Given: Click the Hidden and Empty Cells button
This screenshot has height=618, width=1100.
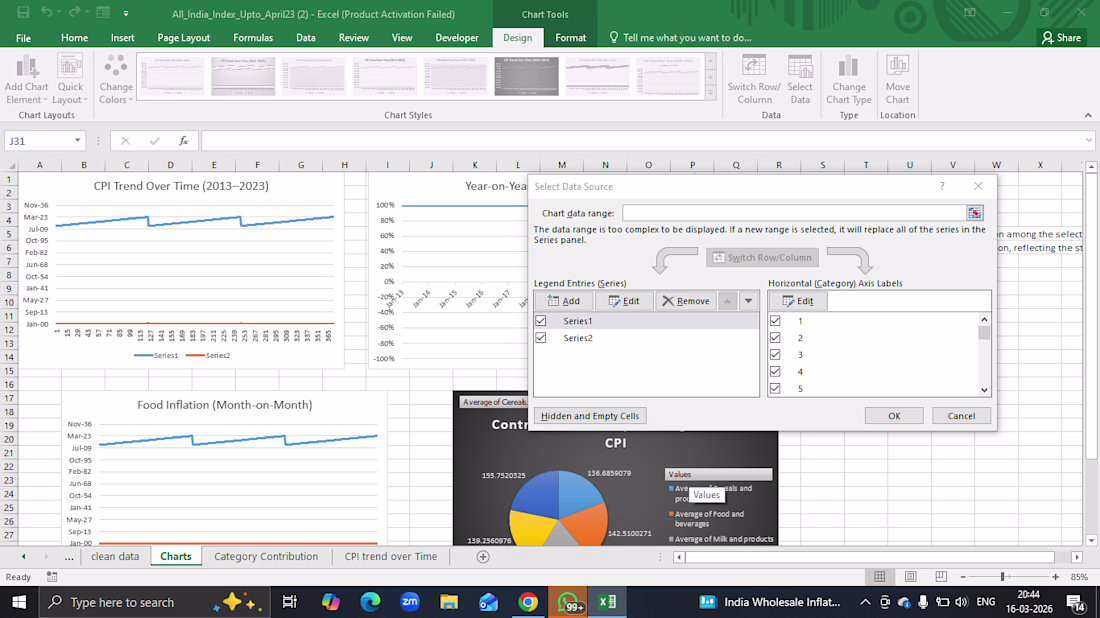Looking at the screenshot, I should [590, 416].
